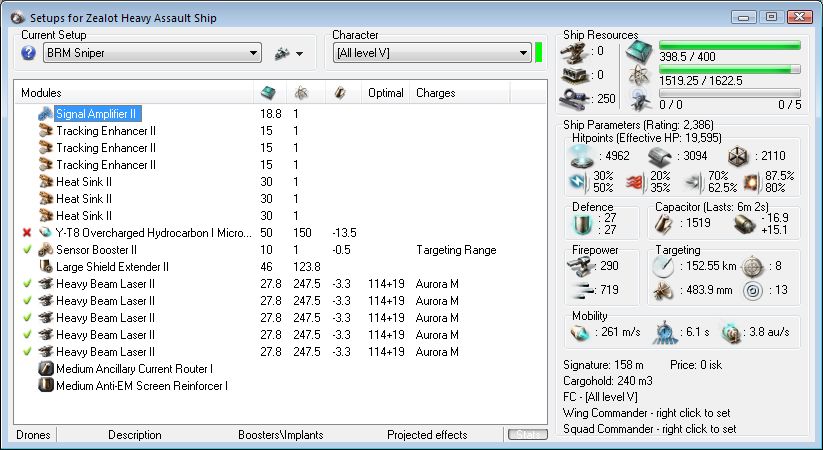Click Aurora M charge of first Heavy Beam Laser
Viewport: 823px width, 450px height.
437,284
